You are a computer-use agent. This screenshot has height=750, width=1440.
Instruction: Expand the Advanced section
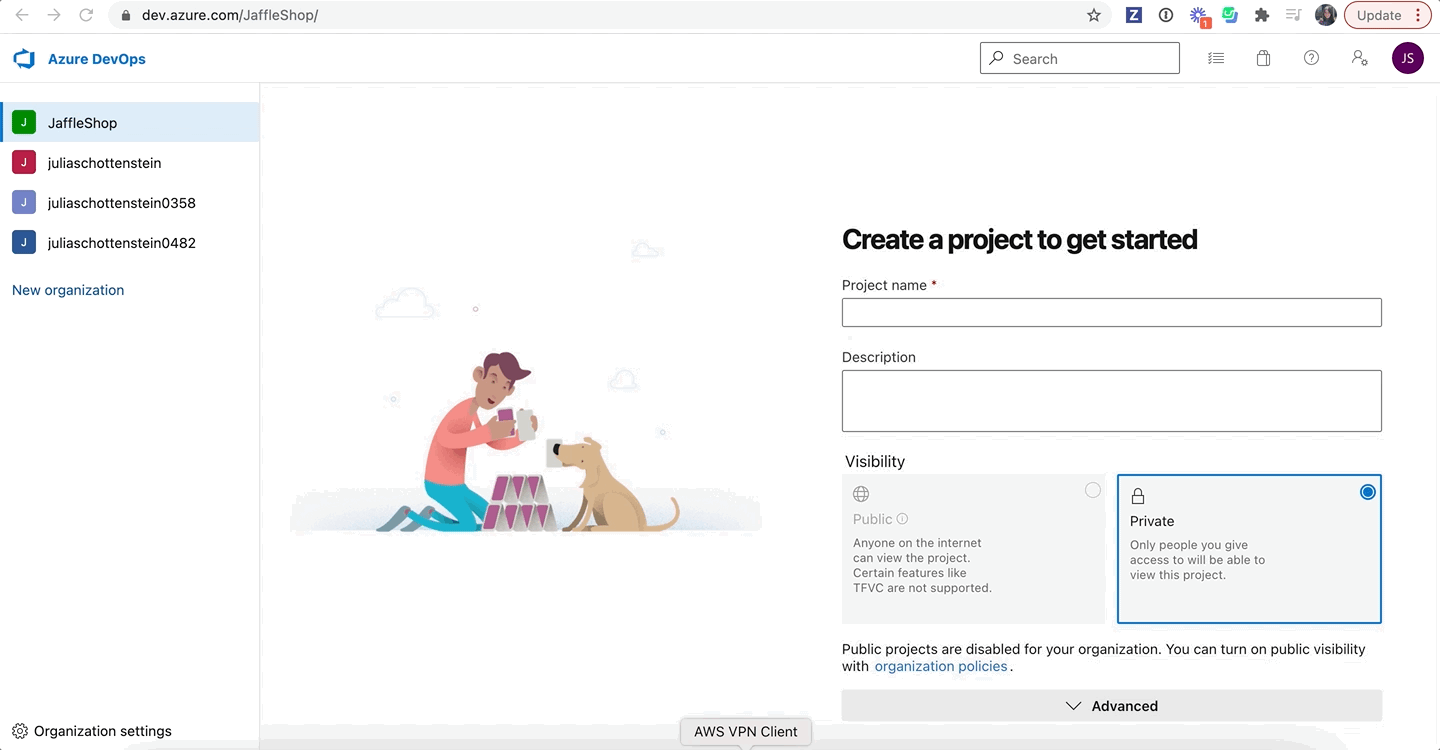point(1111,705)
